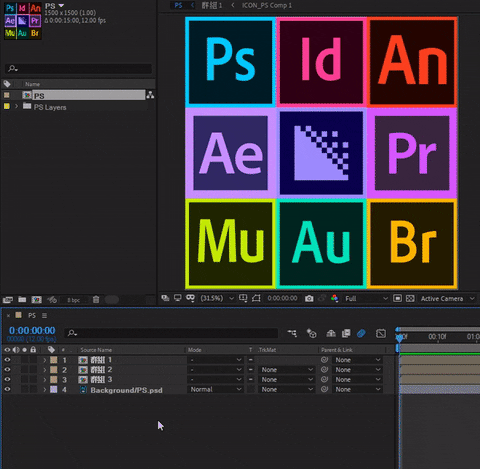Hide Background/PS.psd layer with eye icon
The height and width of the screenshot is (469, 480).
tap(7, 389)
